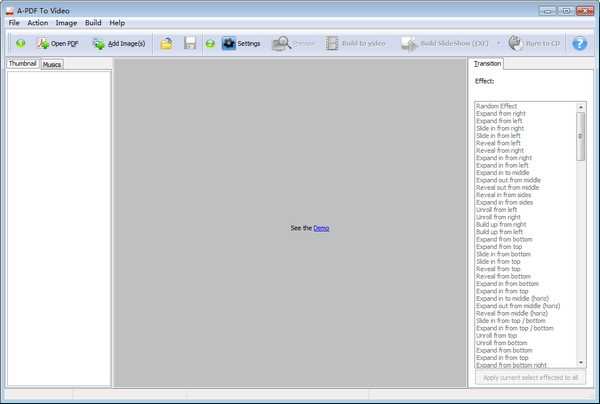Open the Build menu

(93, 22)
